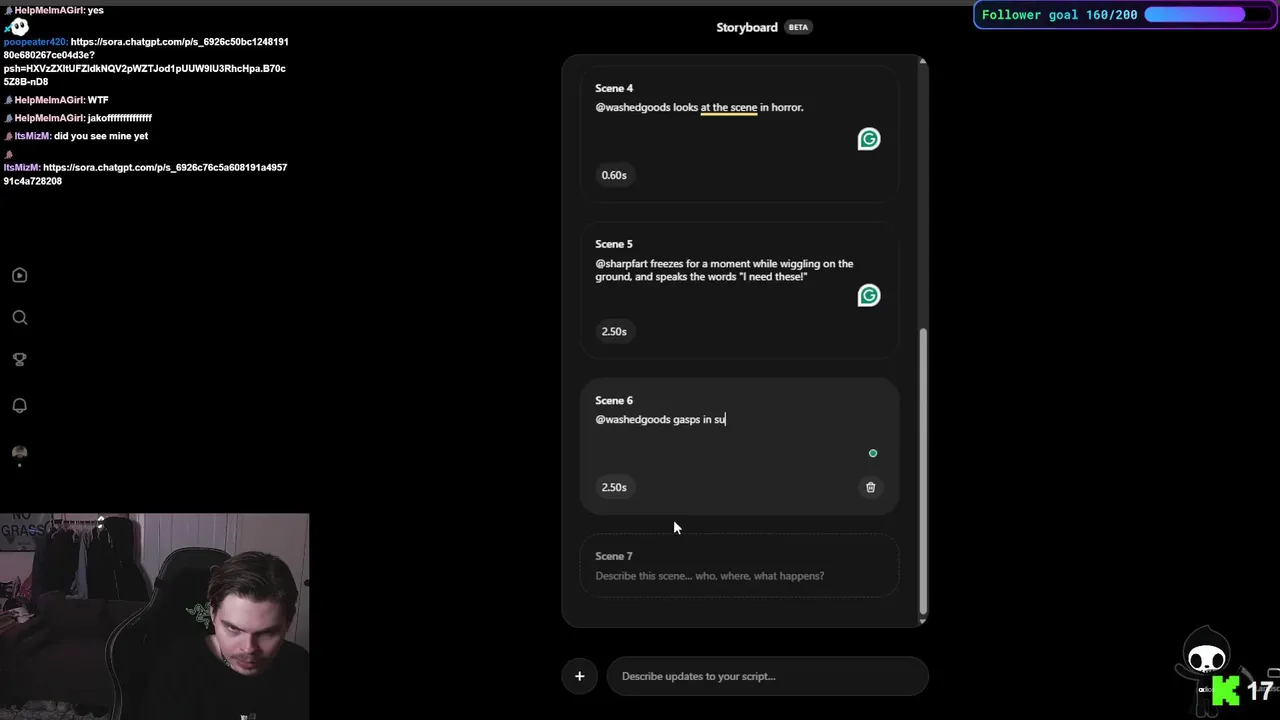Delete Scene 6 with the trash icon
1280x720 pixels.
click(870, 487)
